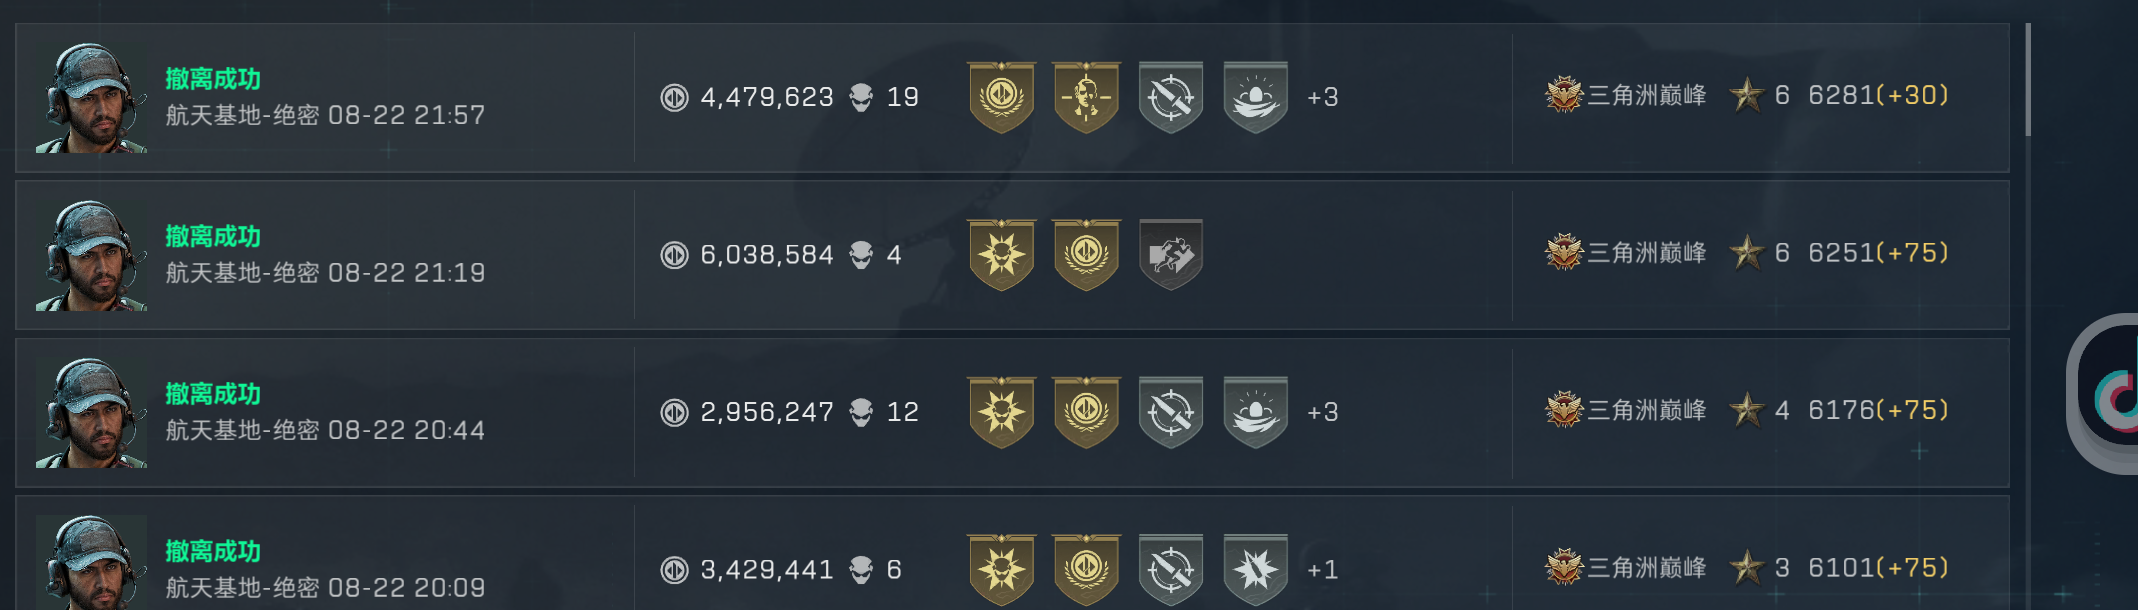Viewport: 2138px width, 610px height.
Task: Click the floating TikTok-style icon at right edge
Action: point(2112,396)
